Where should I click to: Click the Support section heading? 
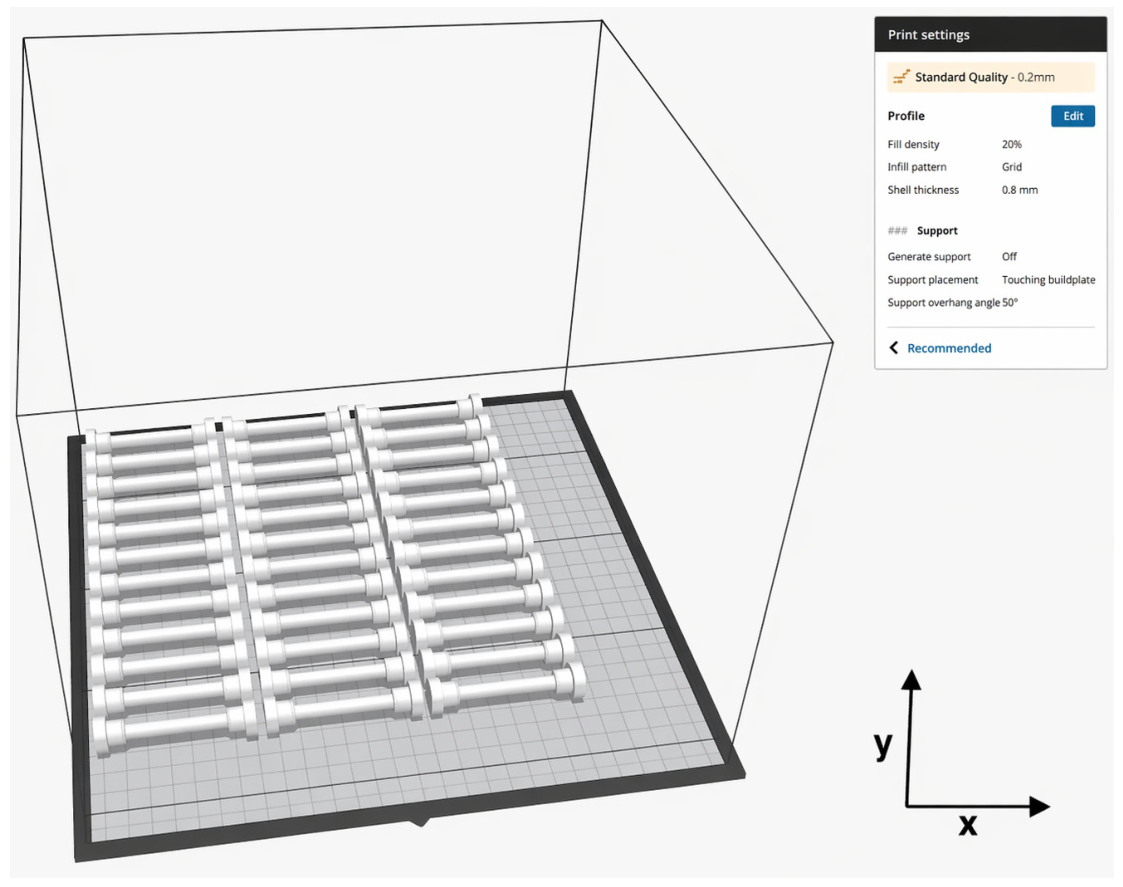(x=937, y=231)
